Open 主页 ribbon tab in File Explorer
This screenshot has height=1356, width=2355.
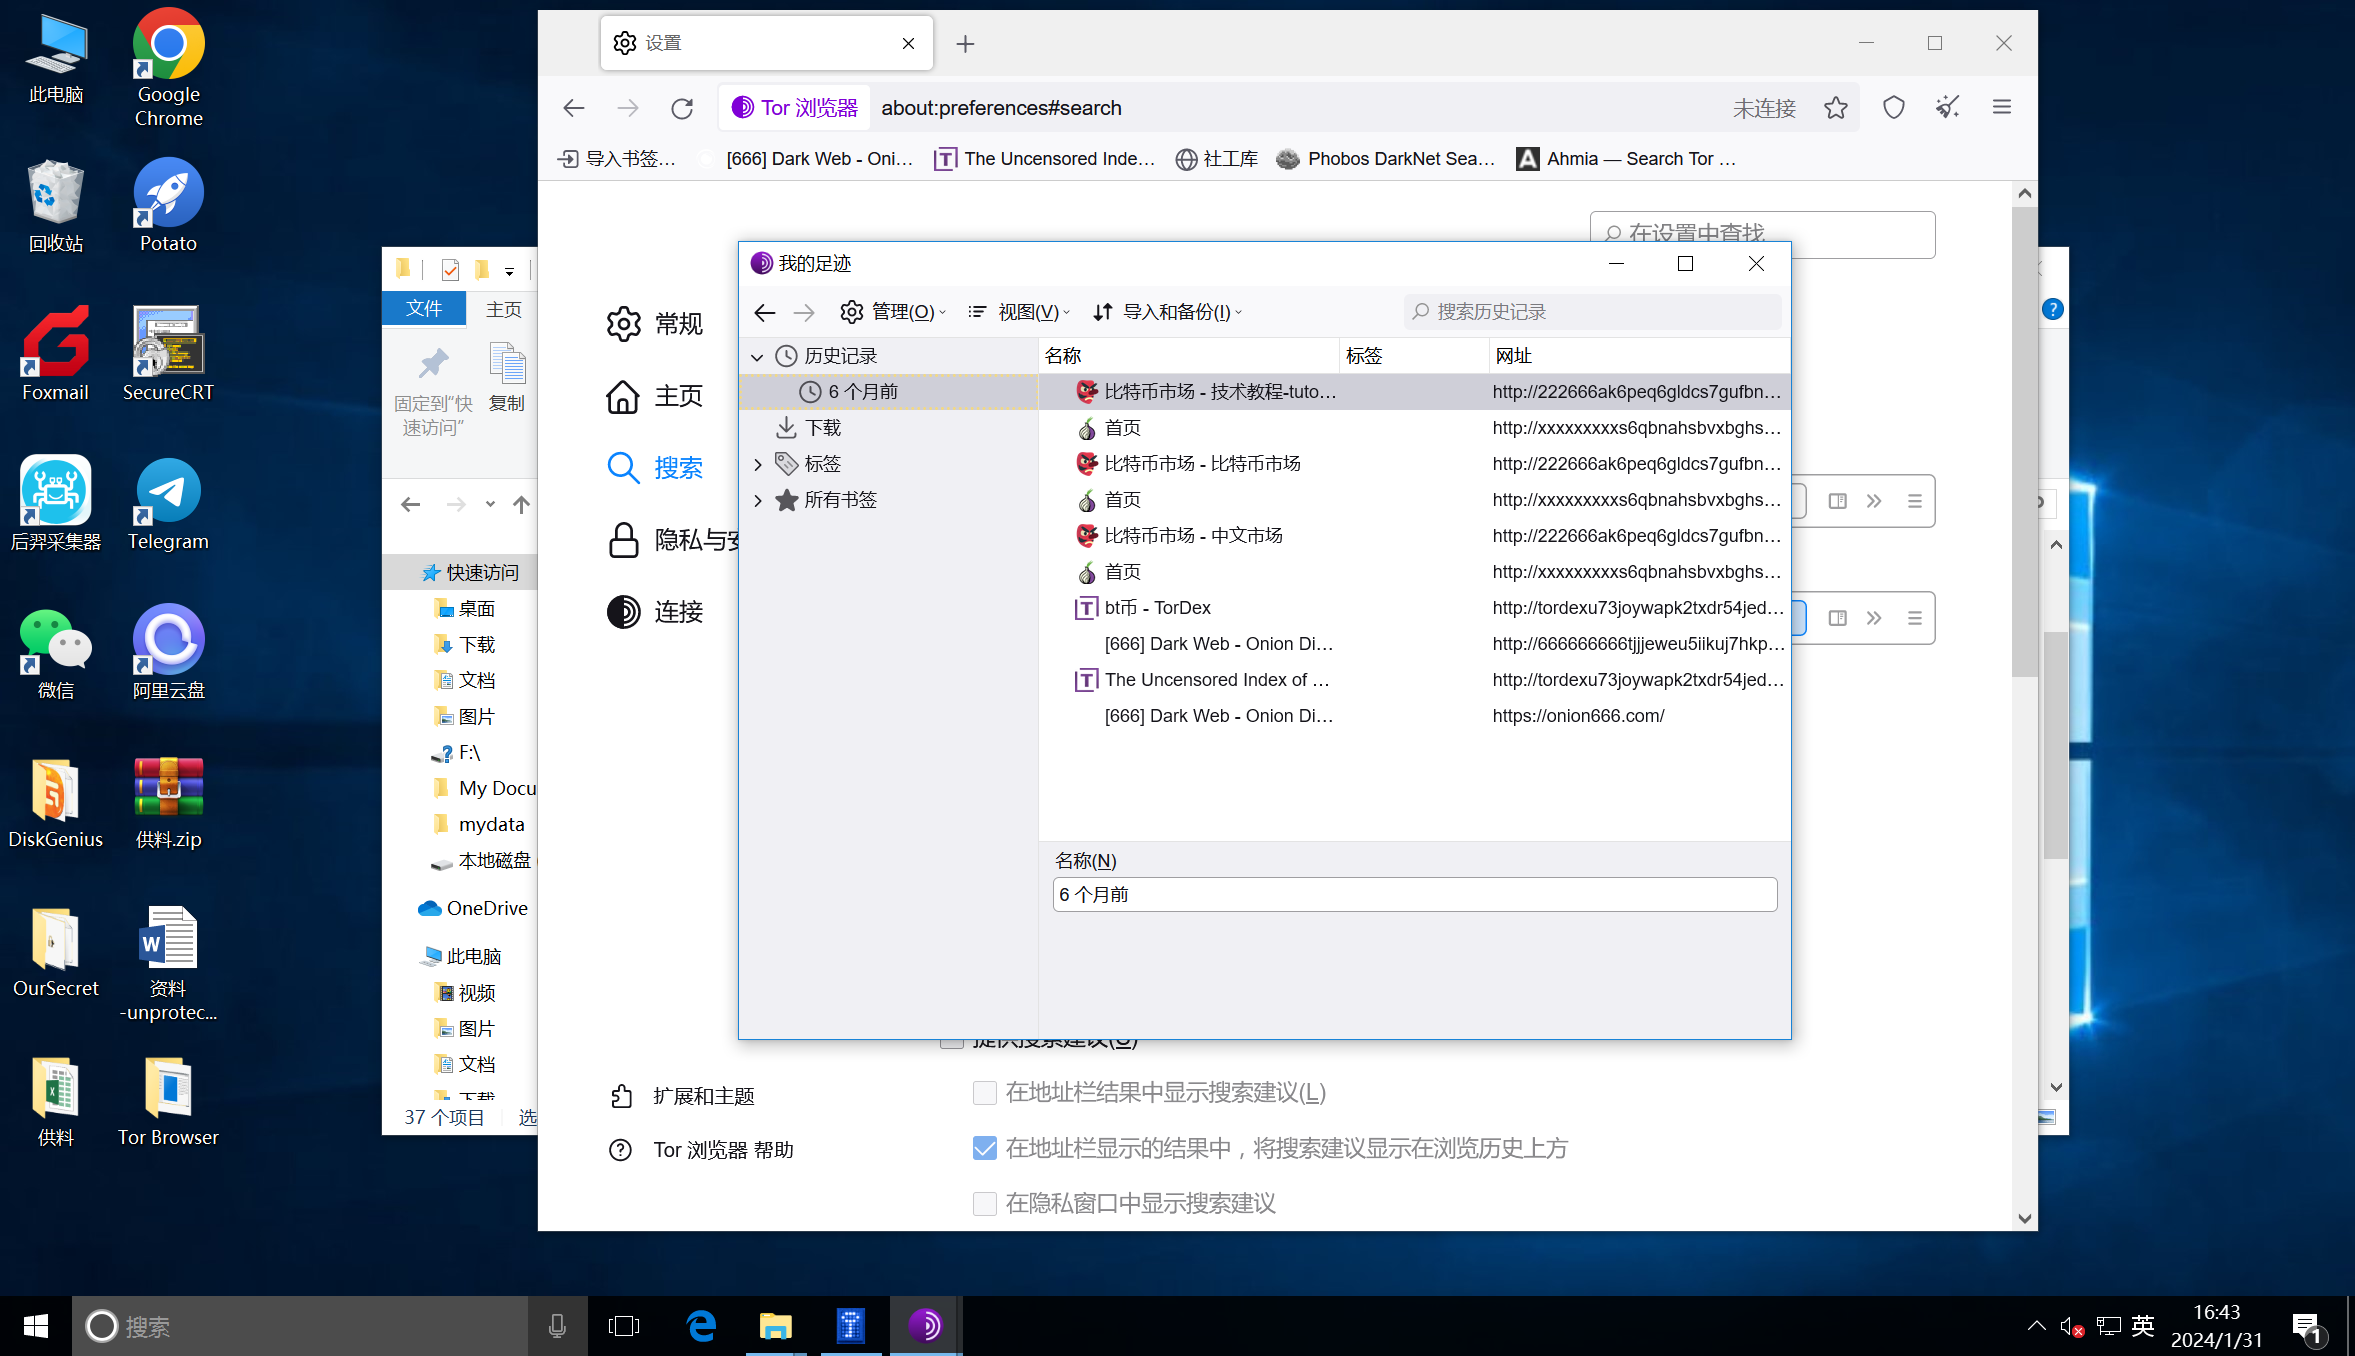[504, 309]
